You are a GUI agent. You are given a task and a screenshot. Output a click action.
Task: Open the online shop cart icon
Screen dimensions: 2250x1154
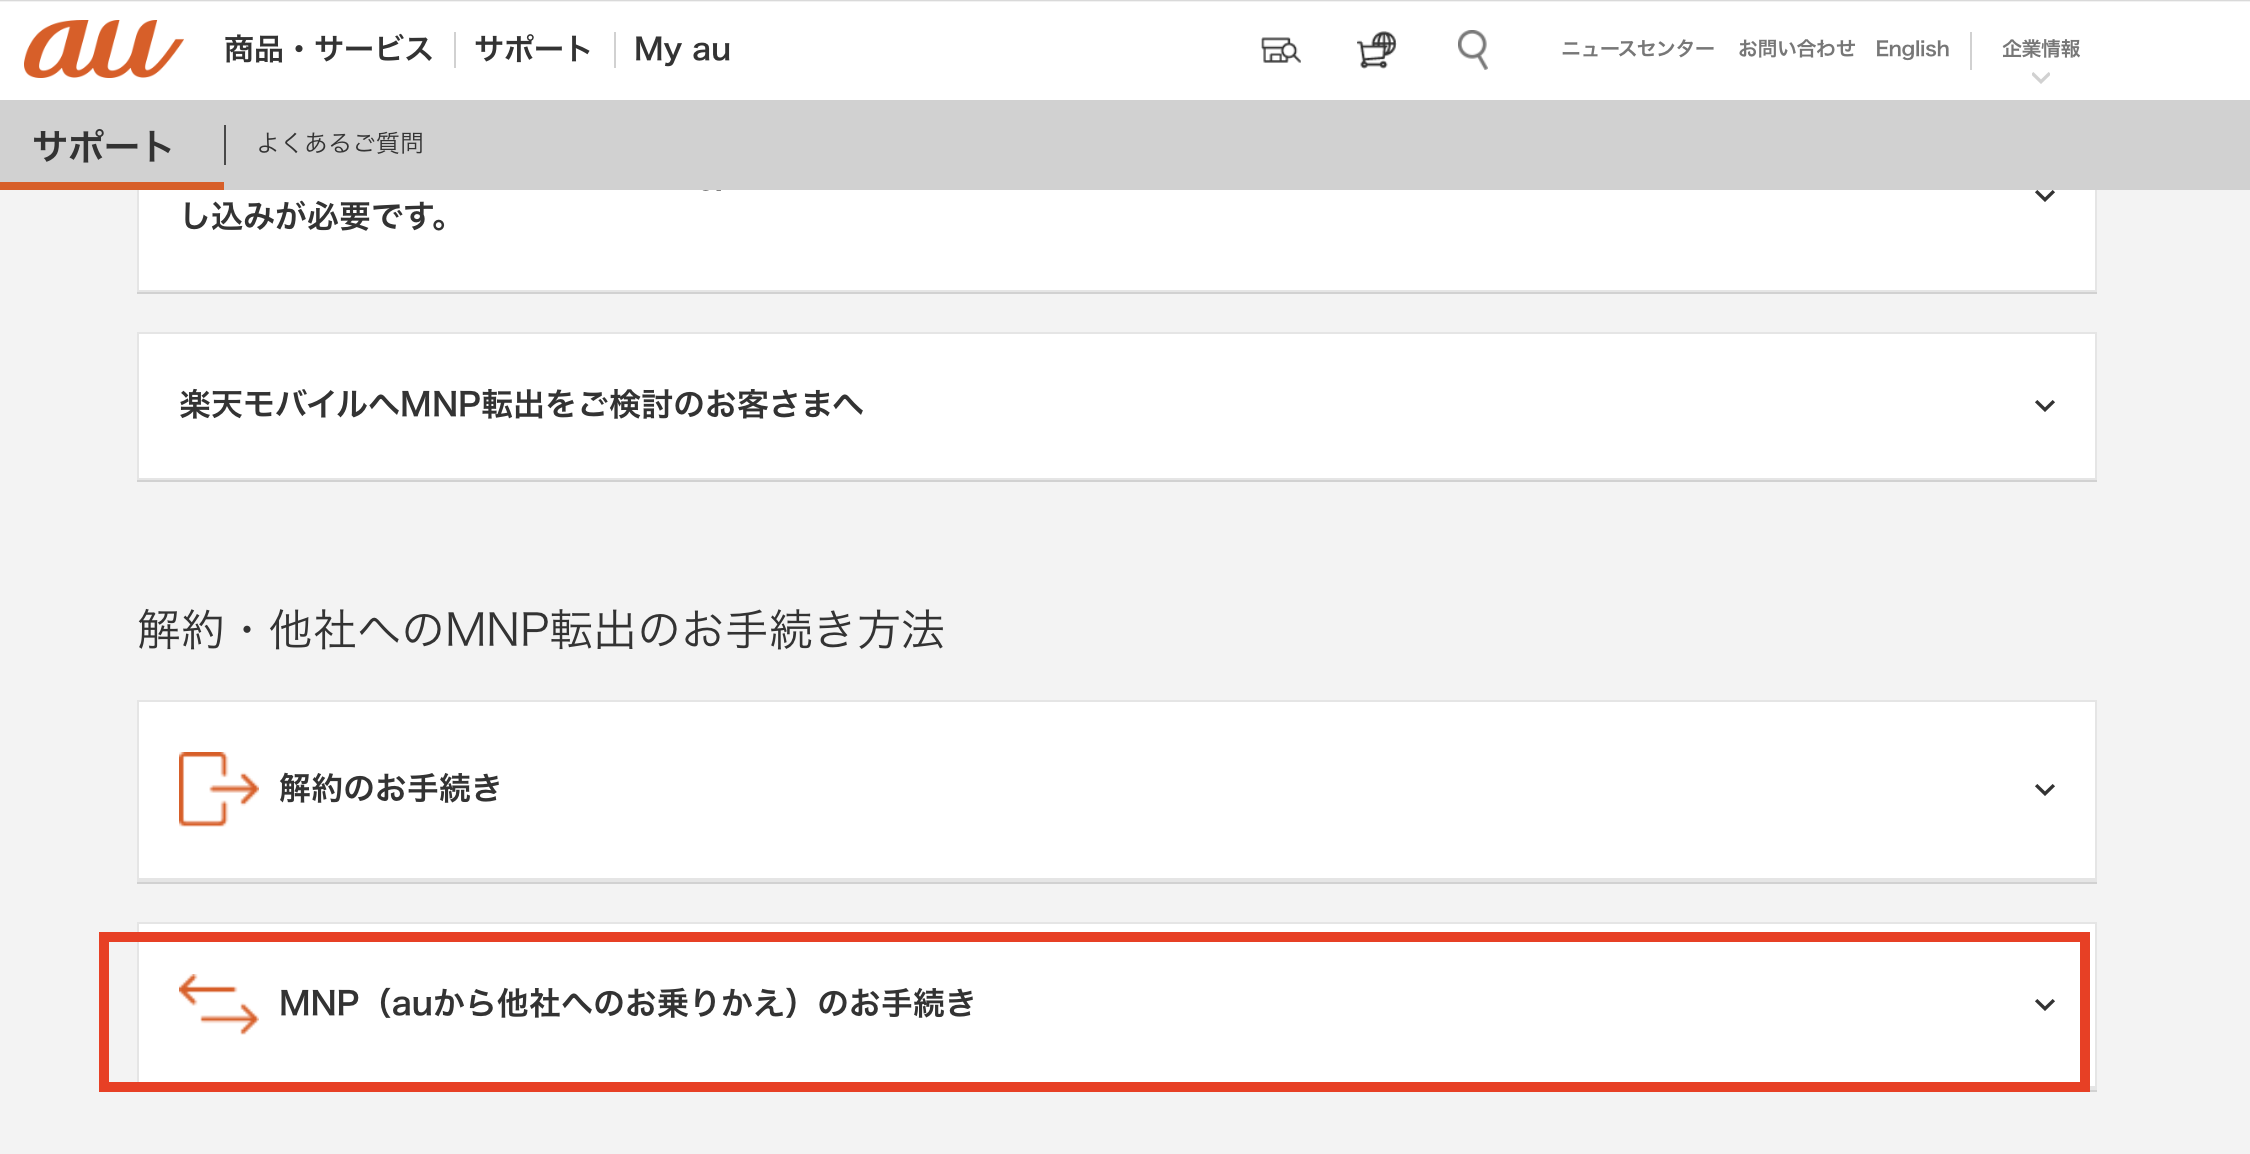click(x=1376, y=49)
